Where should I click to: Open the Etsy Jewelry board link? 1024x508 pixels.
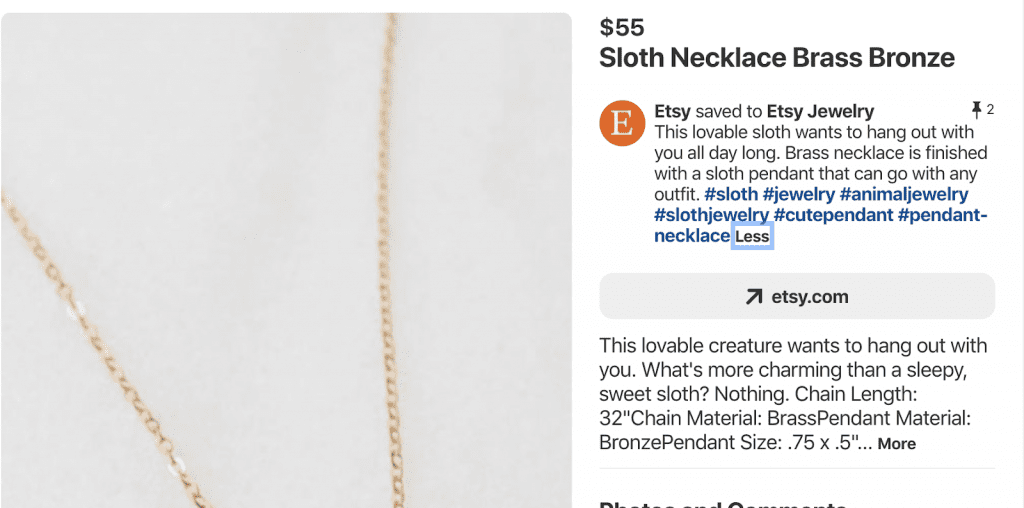click(x=820, y=111)
